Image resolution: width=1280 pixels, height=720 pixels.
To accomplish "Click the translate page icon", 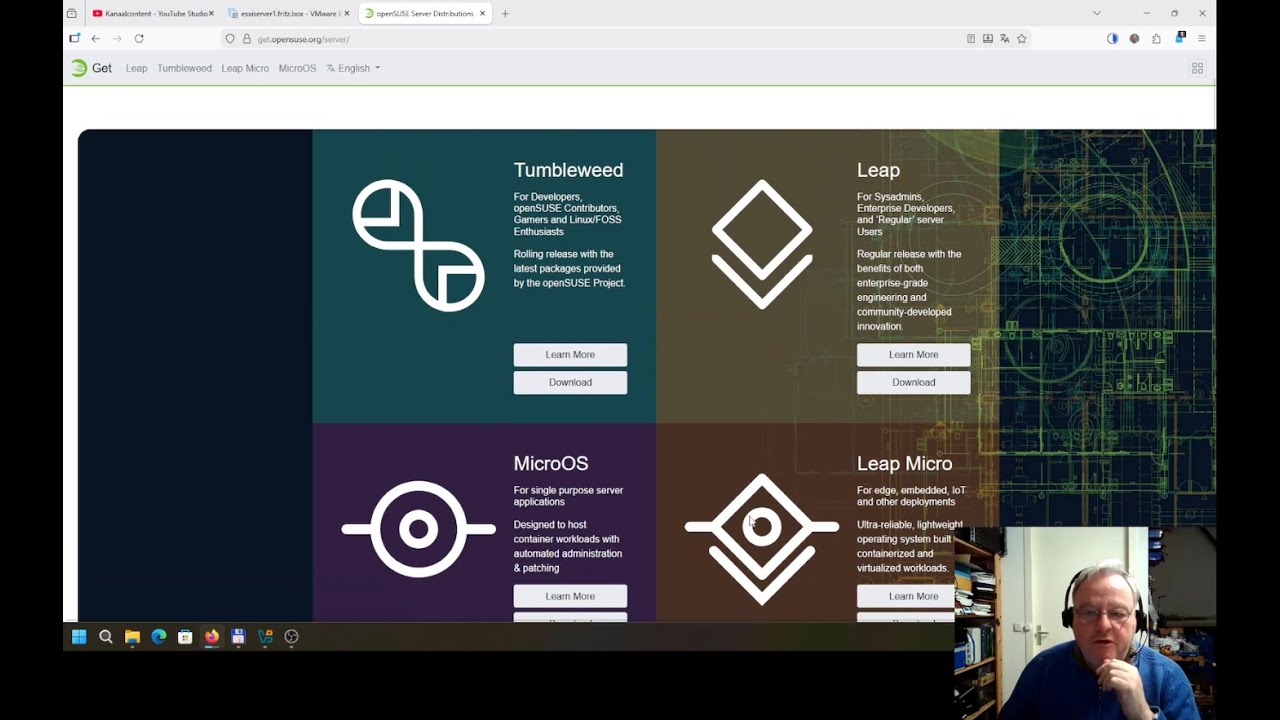I will point(1005,39).
